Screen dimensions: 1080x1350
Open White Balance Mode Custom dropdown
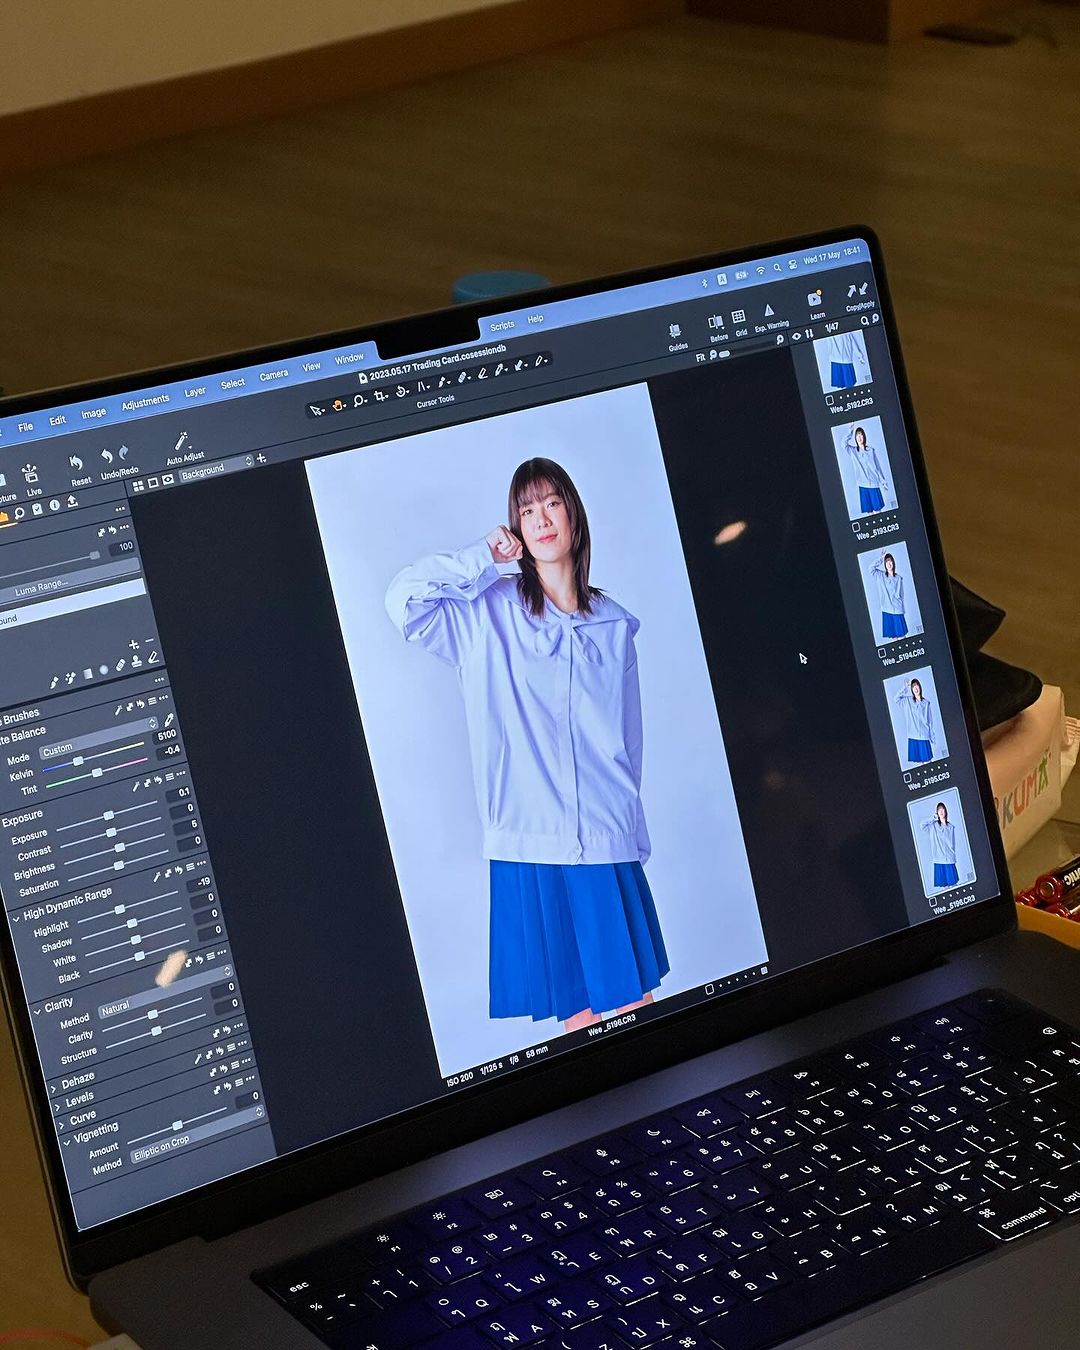coord(97,740)
